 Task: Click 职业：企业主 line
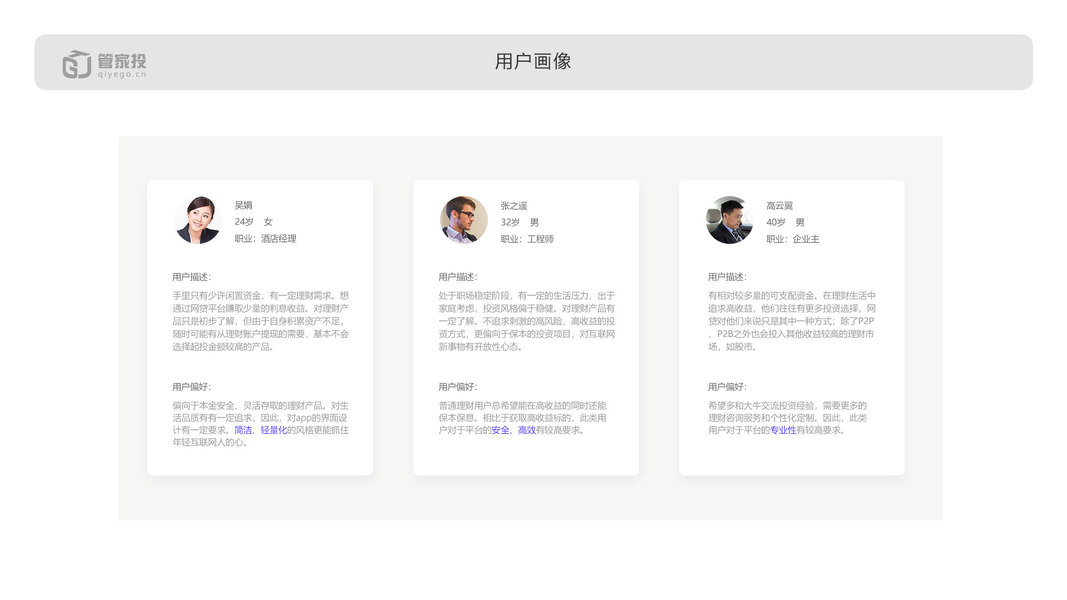793,239
